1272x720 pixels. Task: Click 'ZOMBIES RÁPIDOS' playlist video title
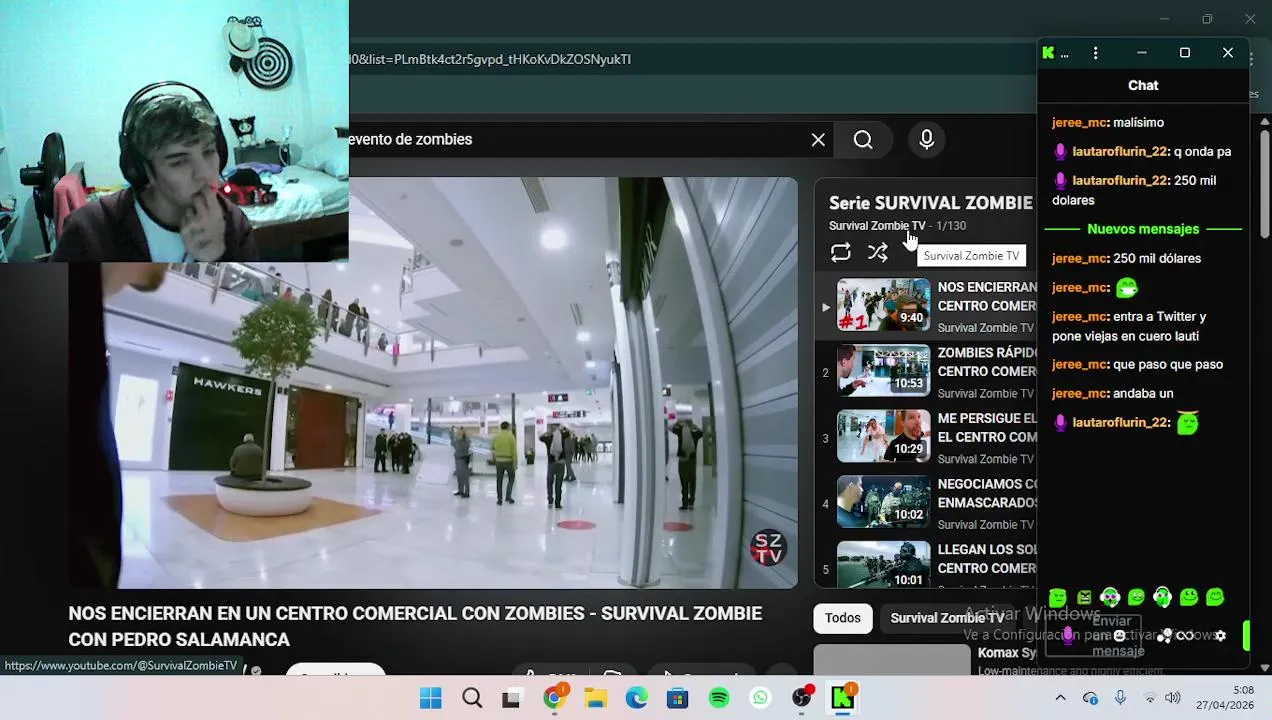986,362
